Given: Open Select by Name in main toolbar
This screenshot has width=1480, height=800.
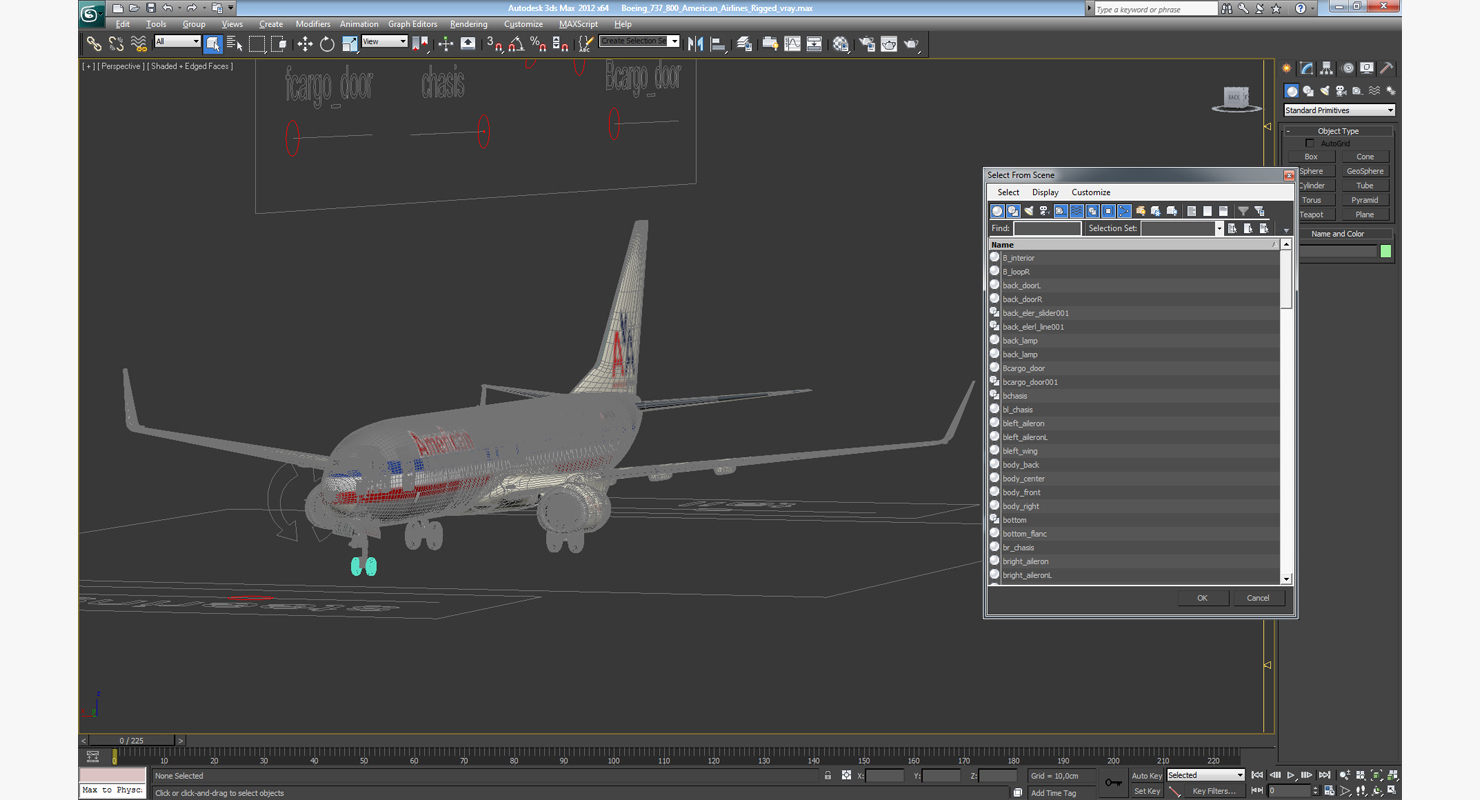Looking at the screenshot, I should tap(235, 43).
